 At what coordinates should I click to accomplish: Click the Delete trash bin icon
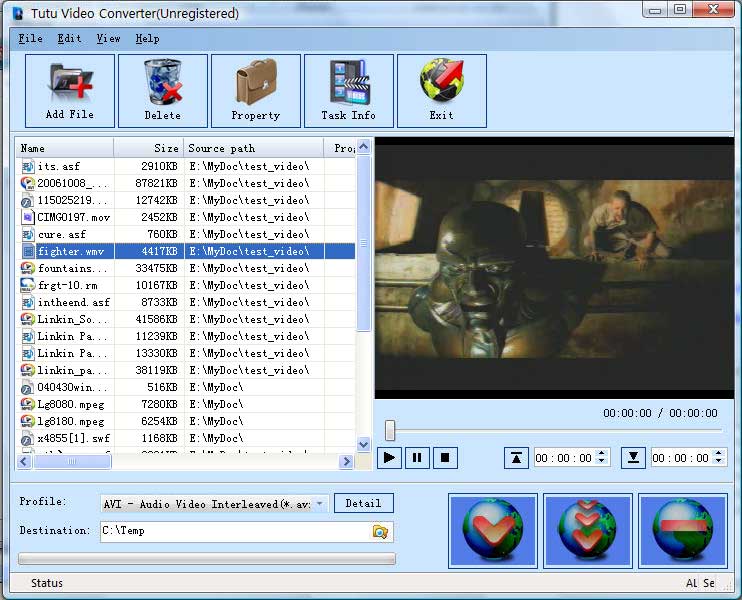(x=163, y=90)
